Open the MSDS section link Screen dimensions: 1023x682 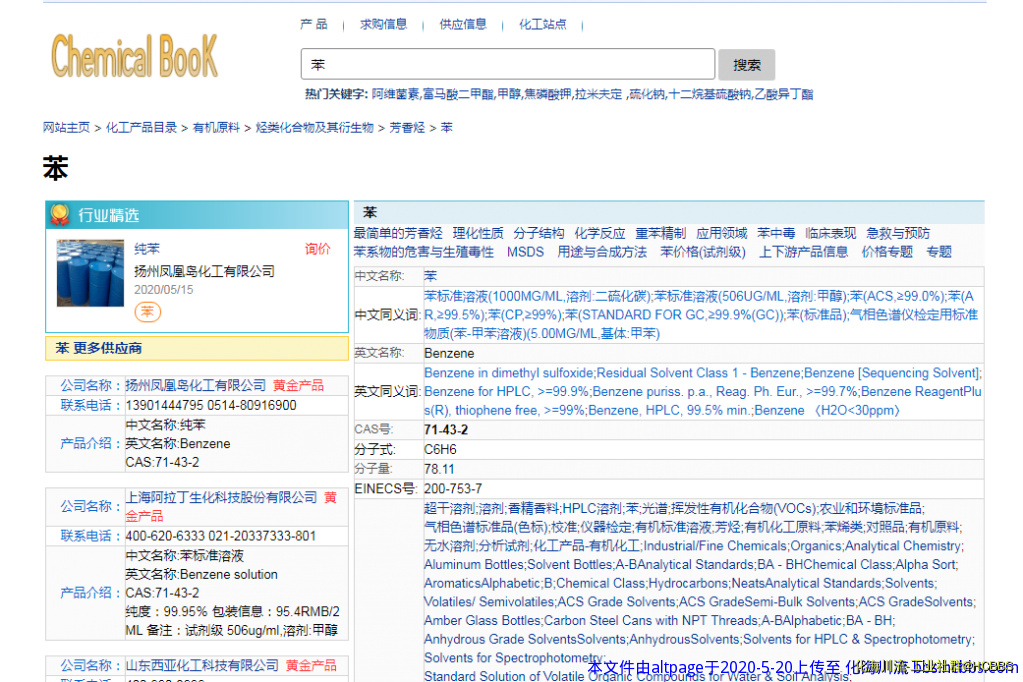pos(525,252)
